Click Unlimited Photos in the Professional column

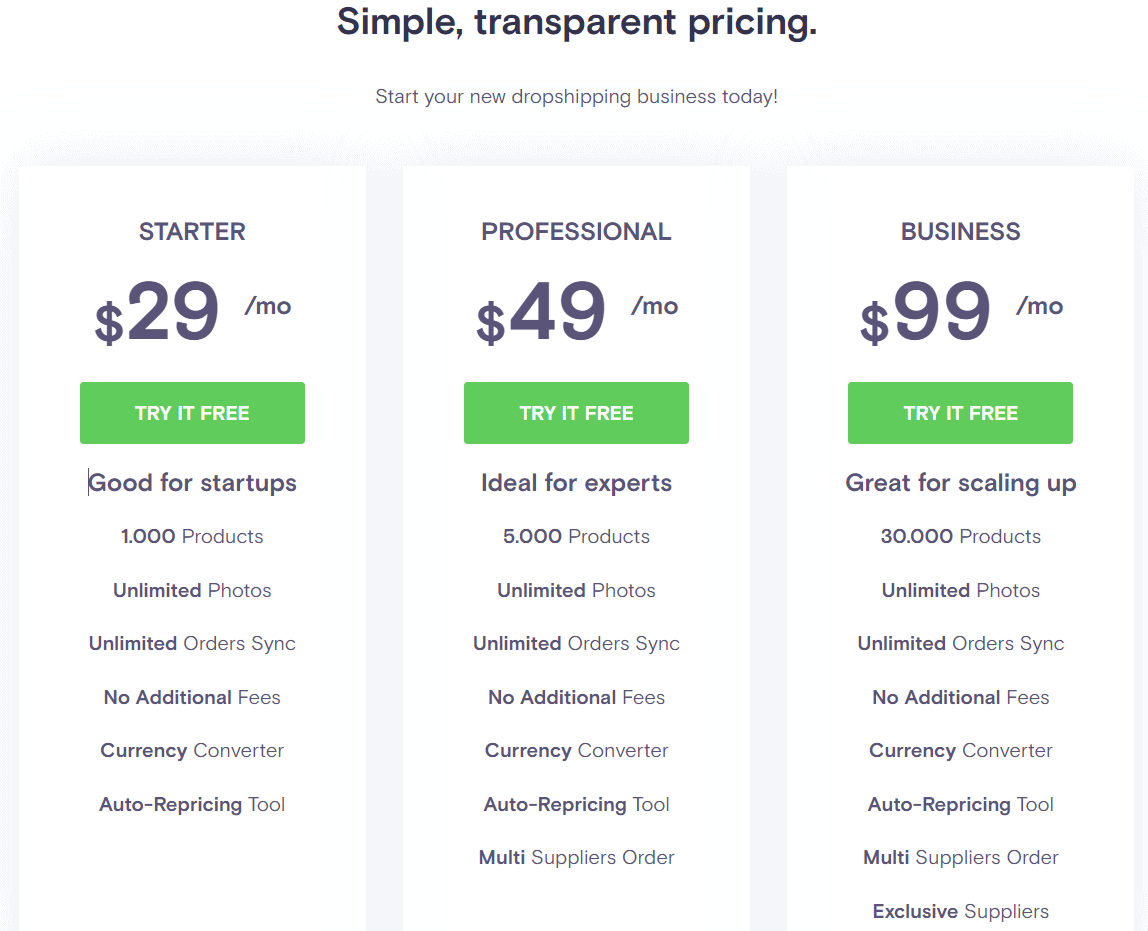pyautogui.click(x=576, y=590)
